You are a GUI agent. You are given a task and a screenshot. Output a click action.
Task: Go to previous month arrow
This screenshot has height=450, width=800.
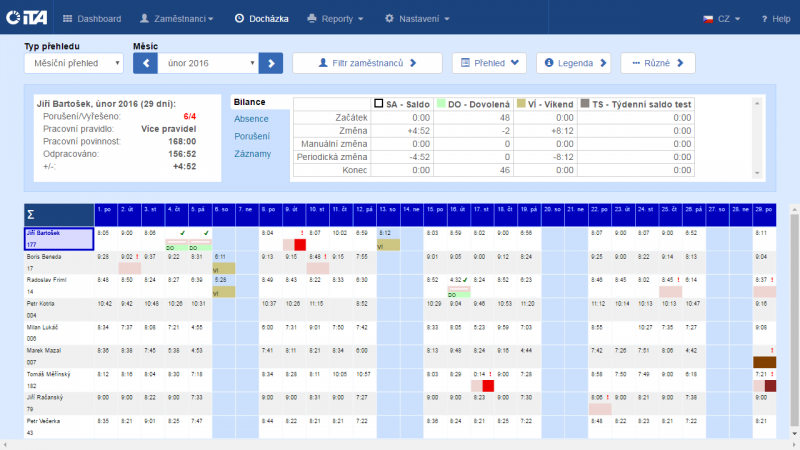click(145, 63)
